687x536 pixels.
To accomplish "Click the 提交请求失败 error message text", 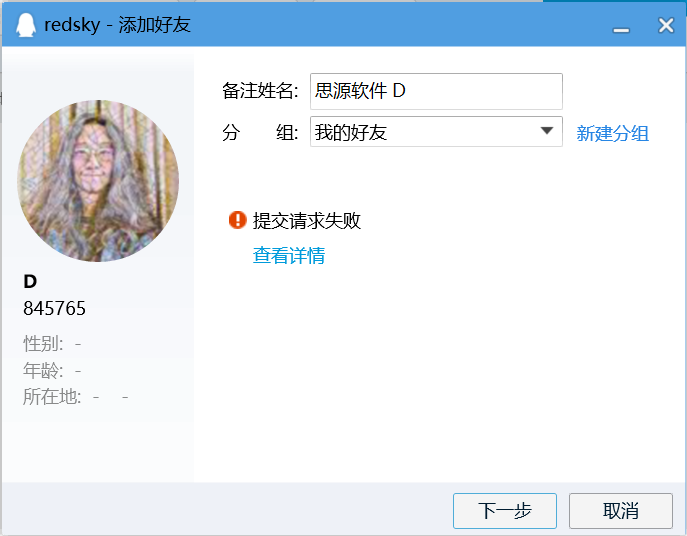I will [x=306, y=220].
